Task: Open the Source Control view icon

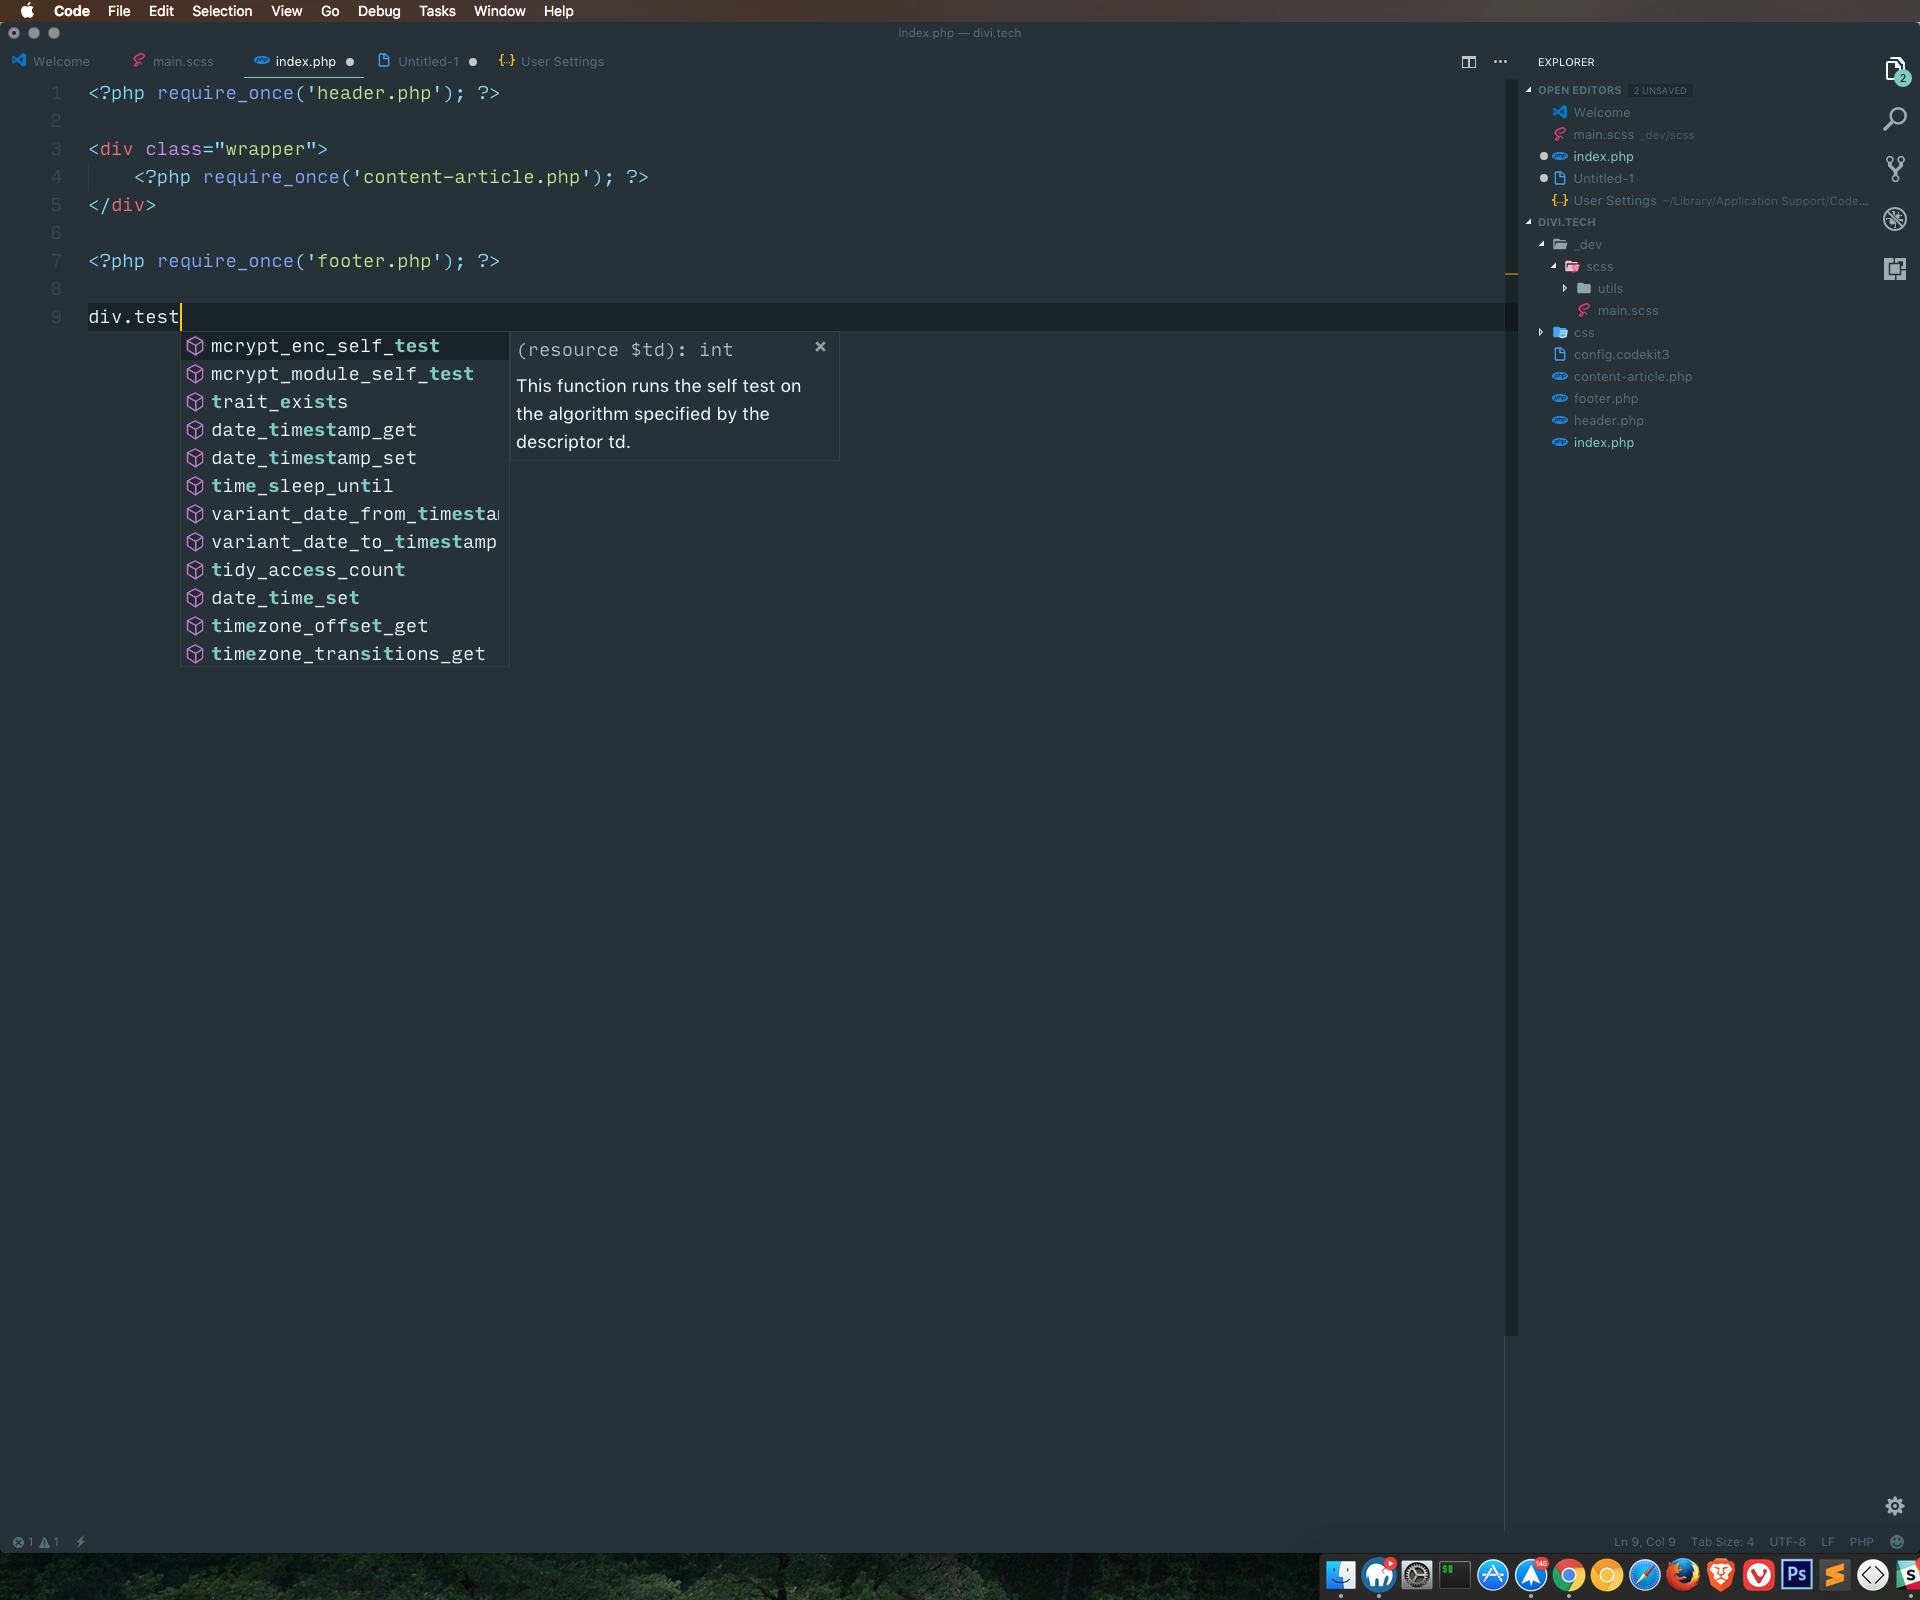Action: (1895, 169)
